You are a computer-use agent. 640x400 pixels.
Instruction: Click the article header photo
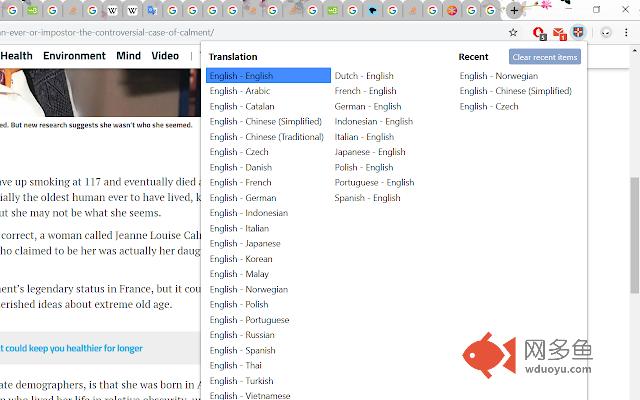pyautogui.click(x=100, y=93)
